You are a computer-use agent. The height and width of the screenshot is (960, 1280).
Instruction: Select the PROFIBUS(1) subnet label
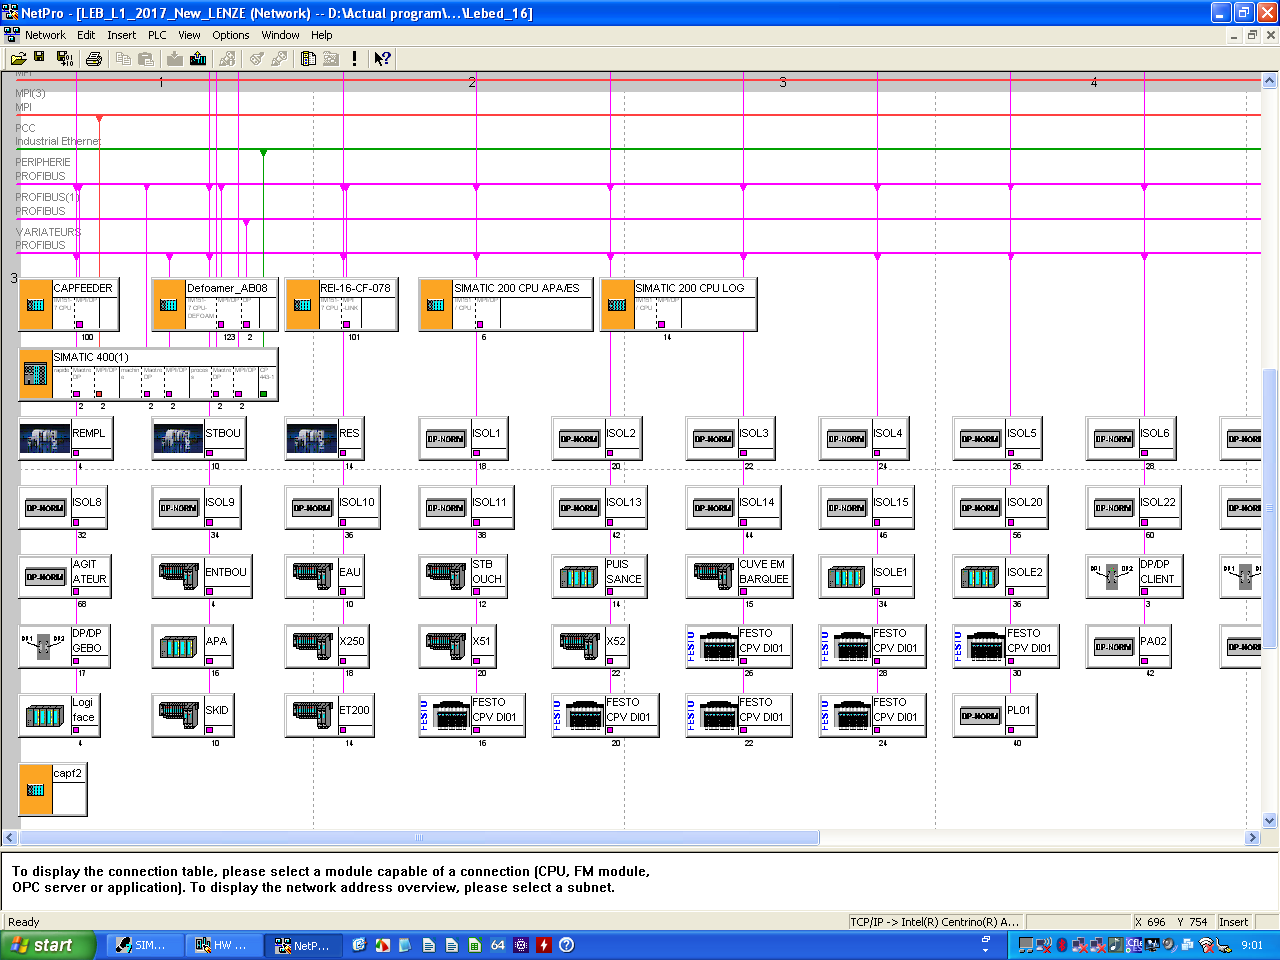(47, 197)
